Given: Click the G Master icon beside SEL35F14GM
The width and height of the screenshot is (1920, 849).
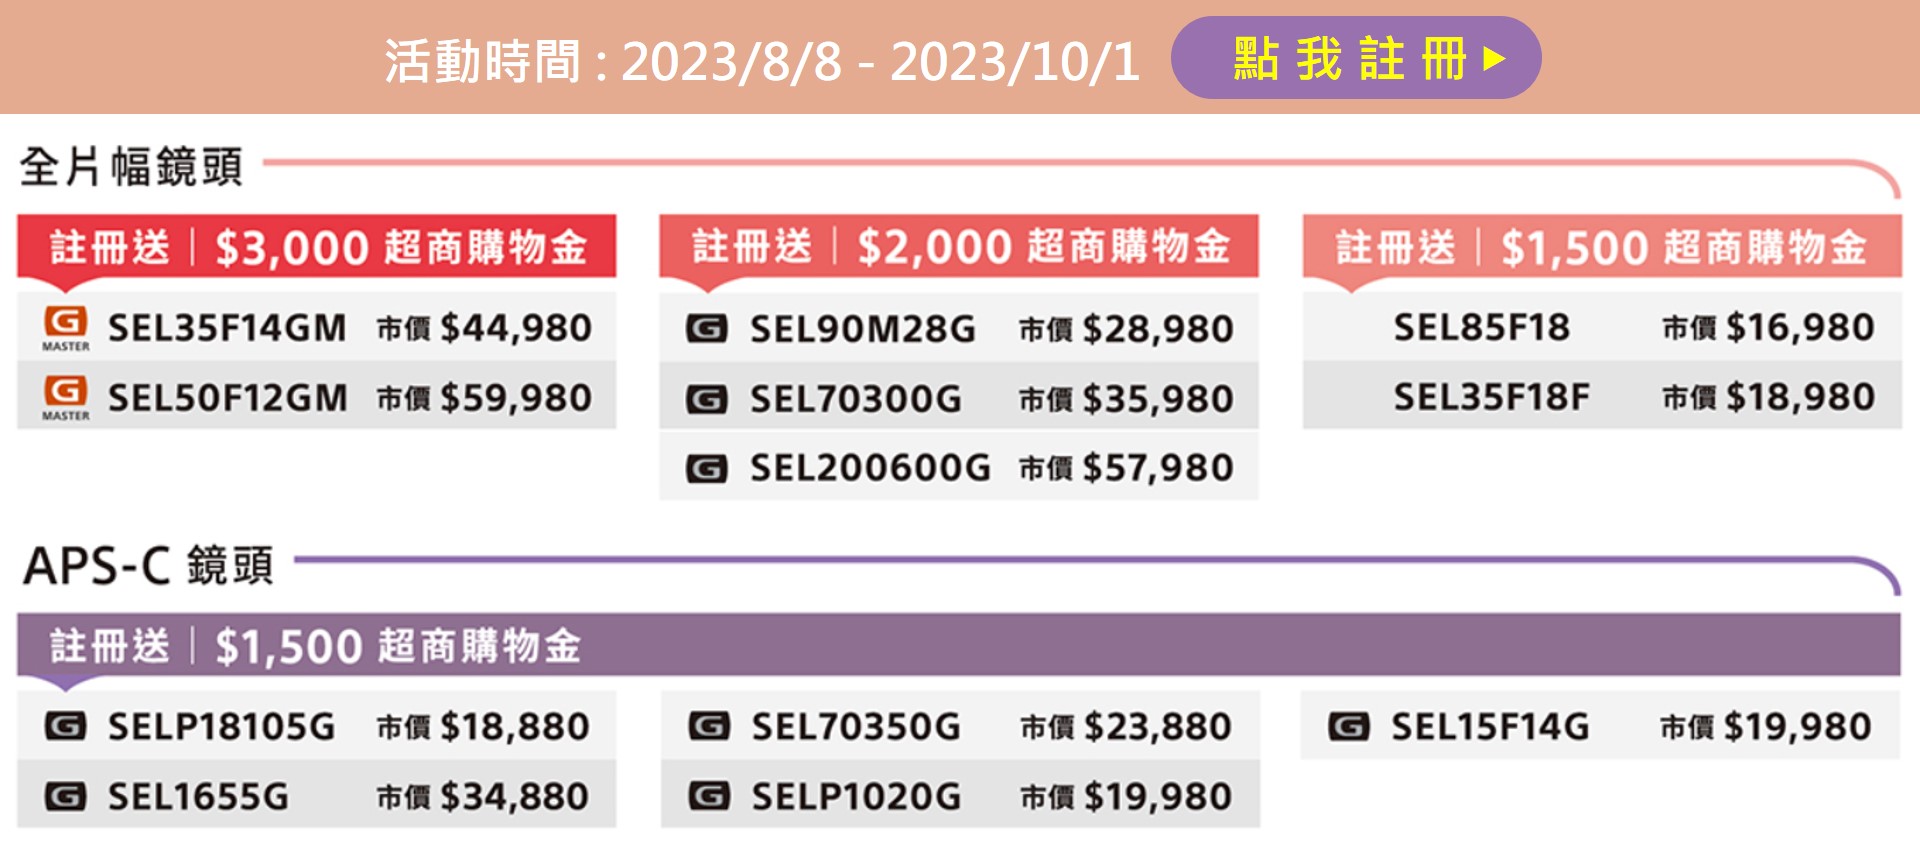Looking at the screenshot, I should (66, 328).
